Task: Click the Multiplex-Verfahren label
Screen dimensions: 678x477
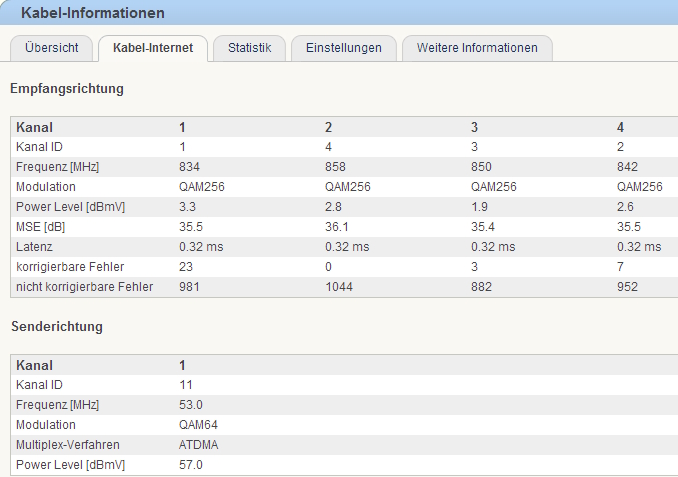Action: click(x=68, y=445)
